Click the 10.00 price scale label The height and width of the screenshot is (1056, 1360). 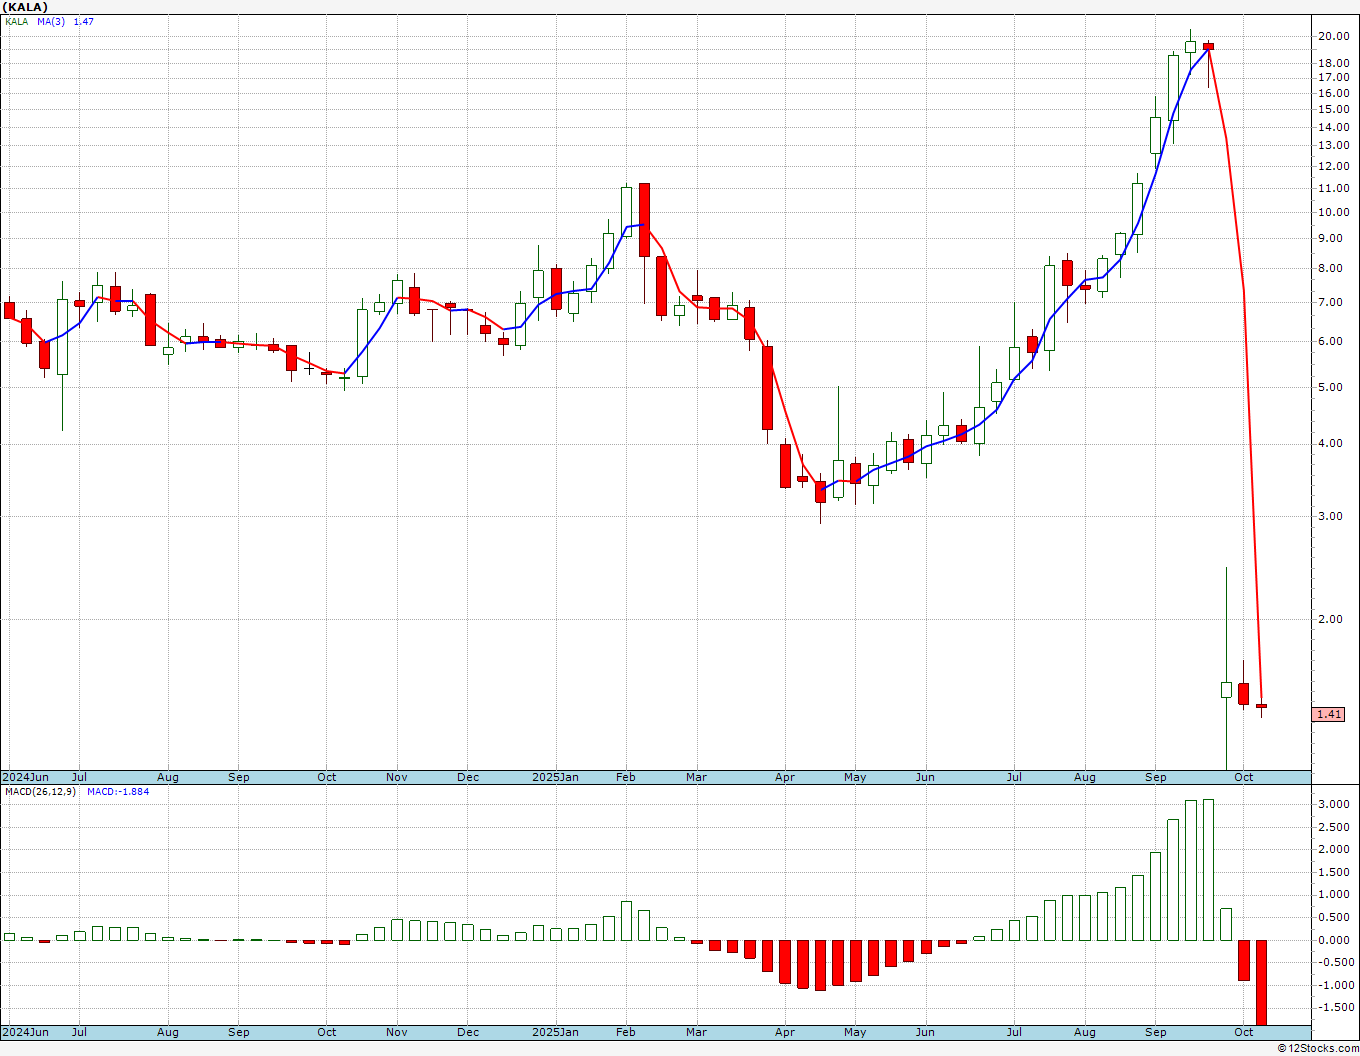pyautogui.click(x=1333, y=212)
